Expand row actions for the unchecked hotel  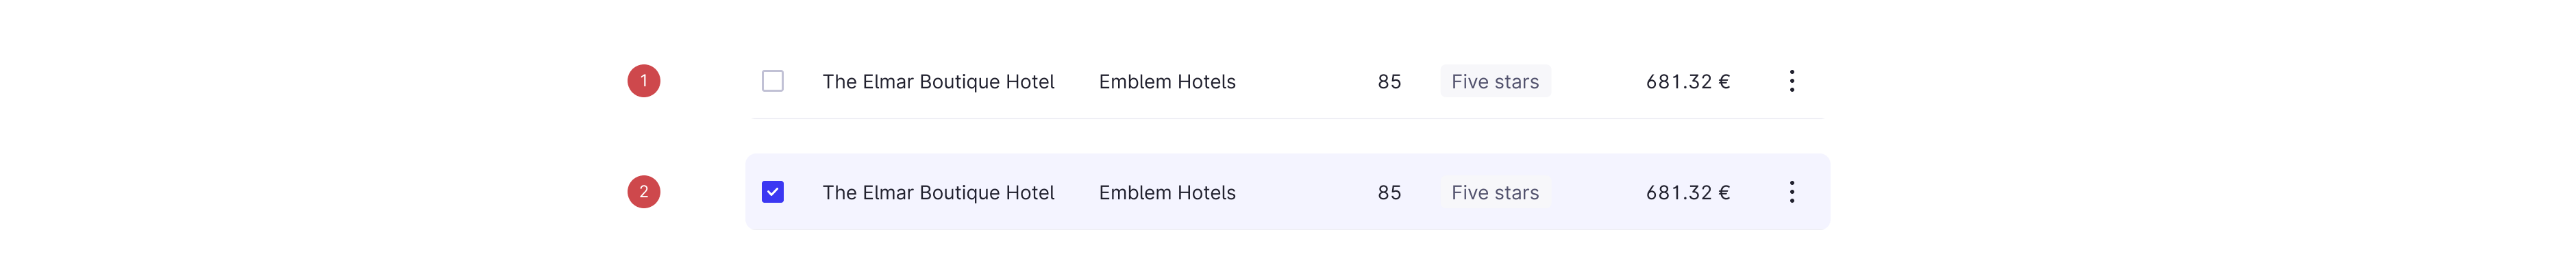(1791, 81)
